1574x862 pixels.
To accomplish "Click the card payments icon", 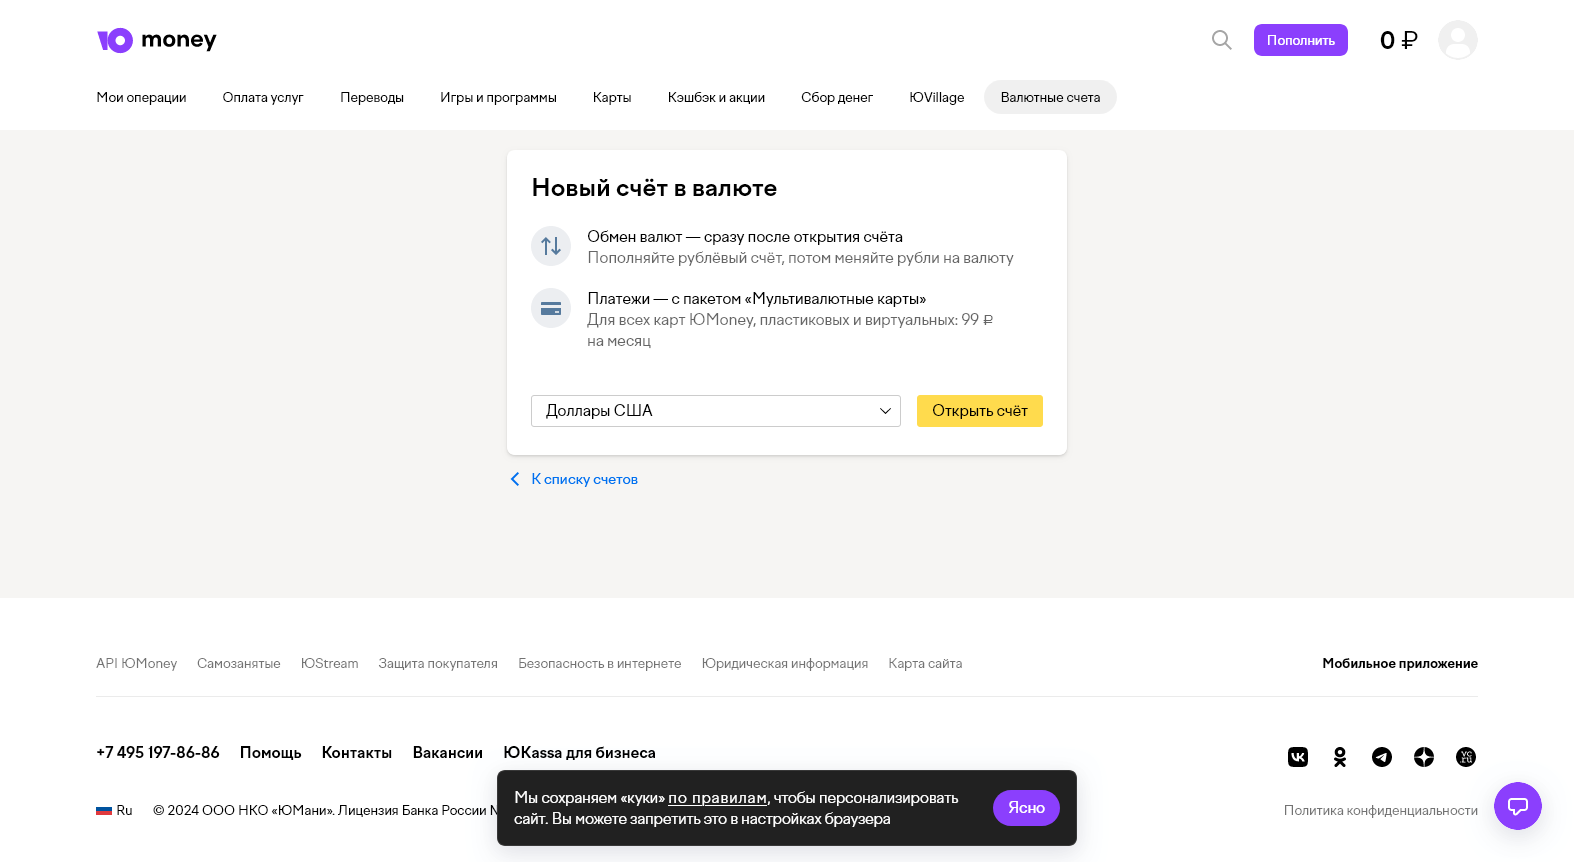I will [551, 309].
